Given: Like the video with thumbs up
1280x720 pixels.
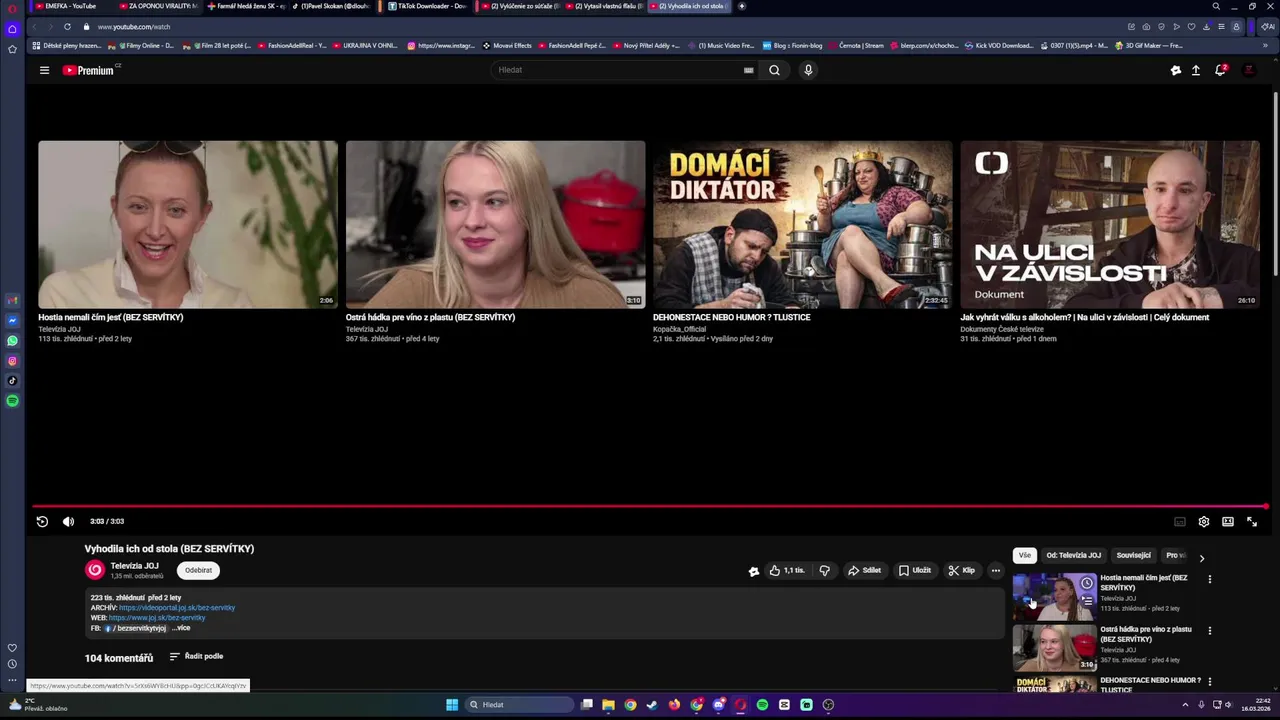Looking at the screenshot, I should 787,570.
